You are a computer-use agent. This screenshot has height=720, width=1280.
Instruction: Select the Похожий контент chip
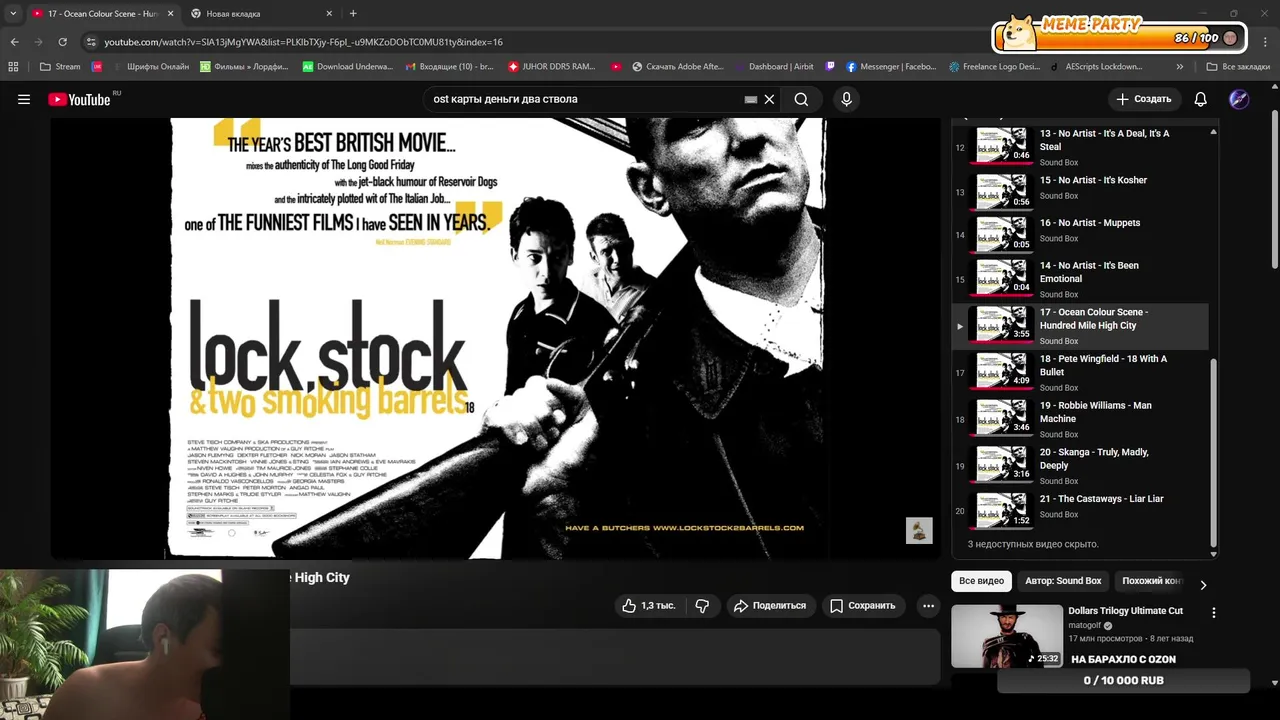pos(1150,581)
